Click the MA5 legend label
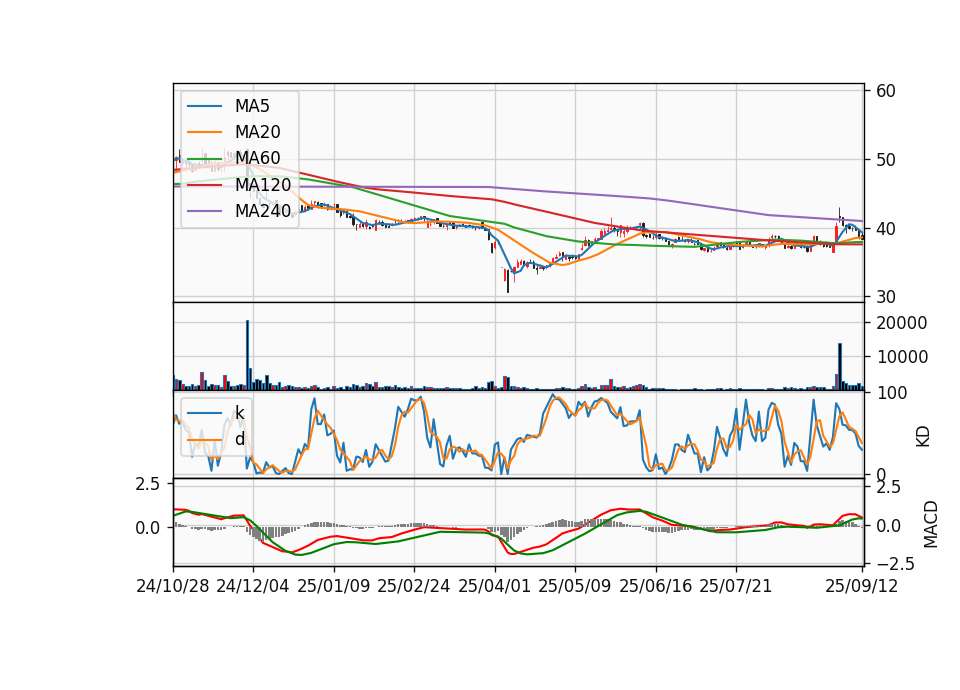The image size is (960, 690). pyautogui.click(x=252, y=106)
